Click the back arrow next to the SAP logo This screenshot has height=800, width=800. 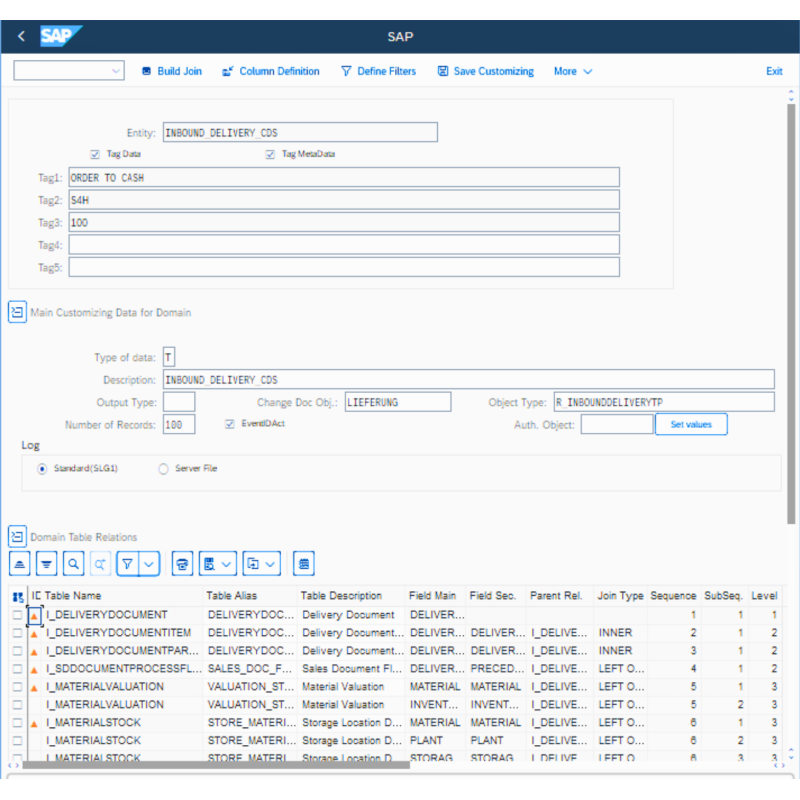click(20, 36)
